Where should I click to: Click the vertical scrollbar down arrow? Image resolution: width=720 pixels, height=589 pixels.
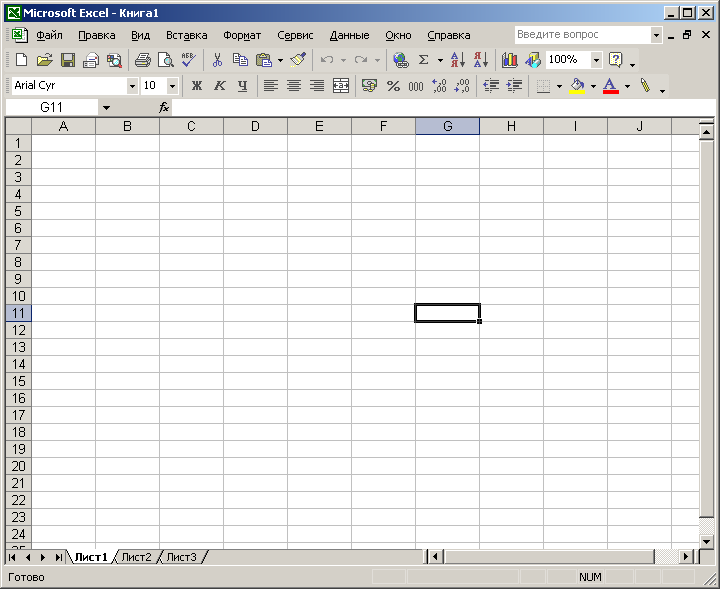(706, 541)
